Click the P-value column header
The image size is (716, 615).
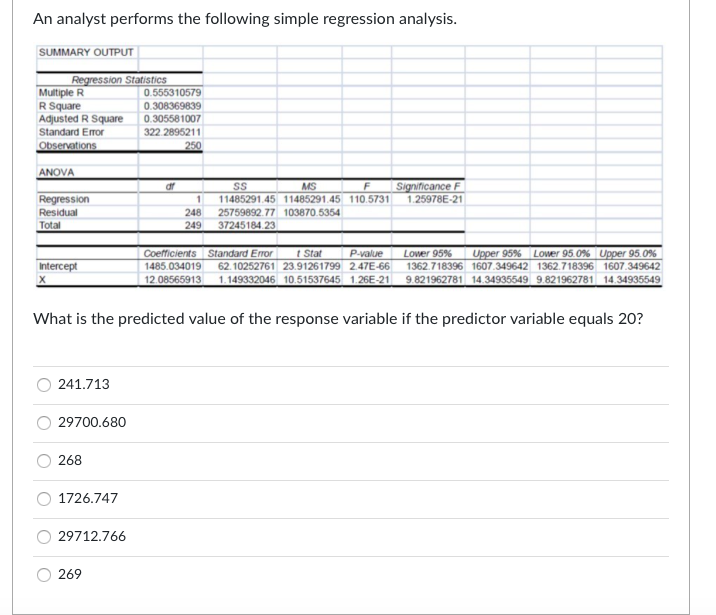(366, 253)
